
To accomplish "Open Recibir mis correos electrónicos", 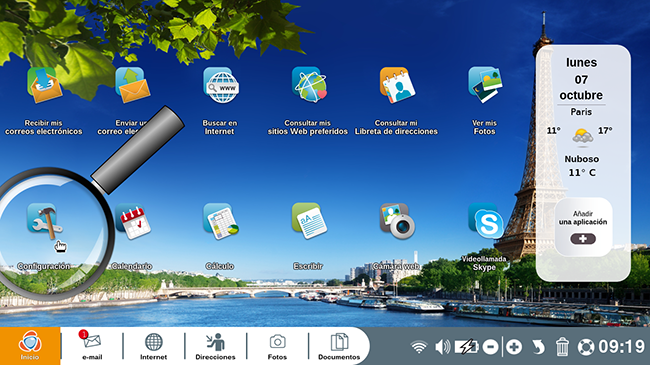I will pos(45,85).
